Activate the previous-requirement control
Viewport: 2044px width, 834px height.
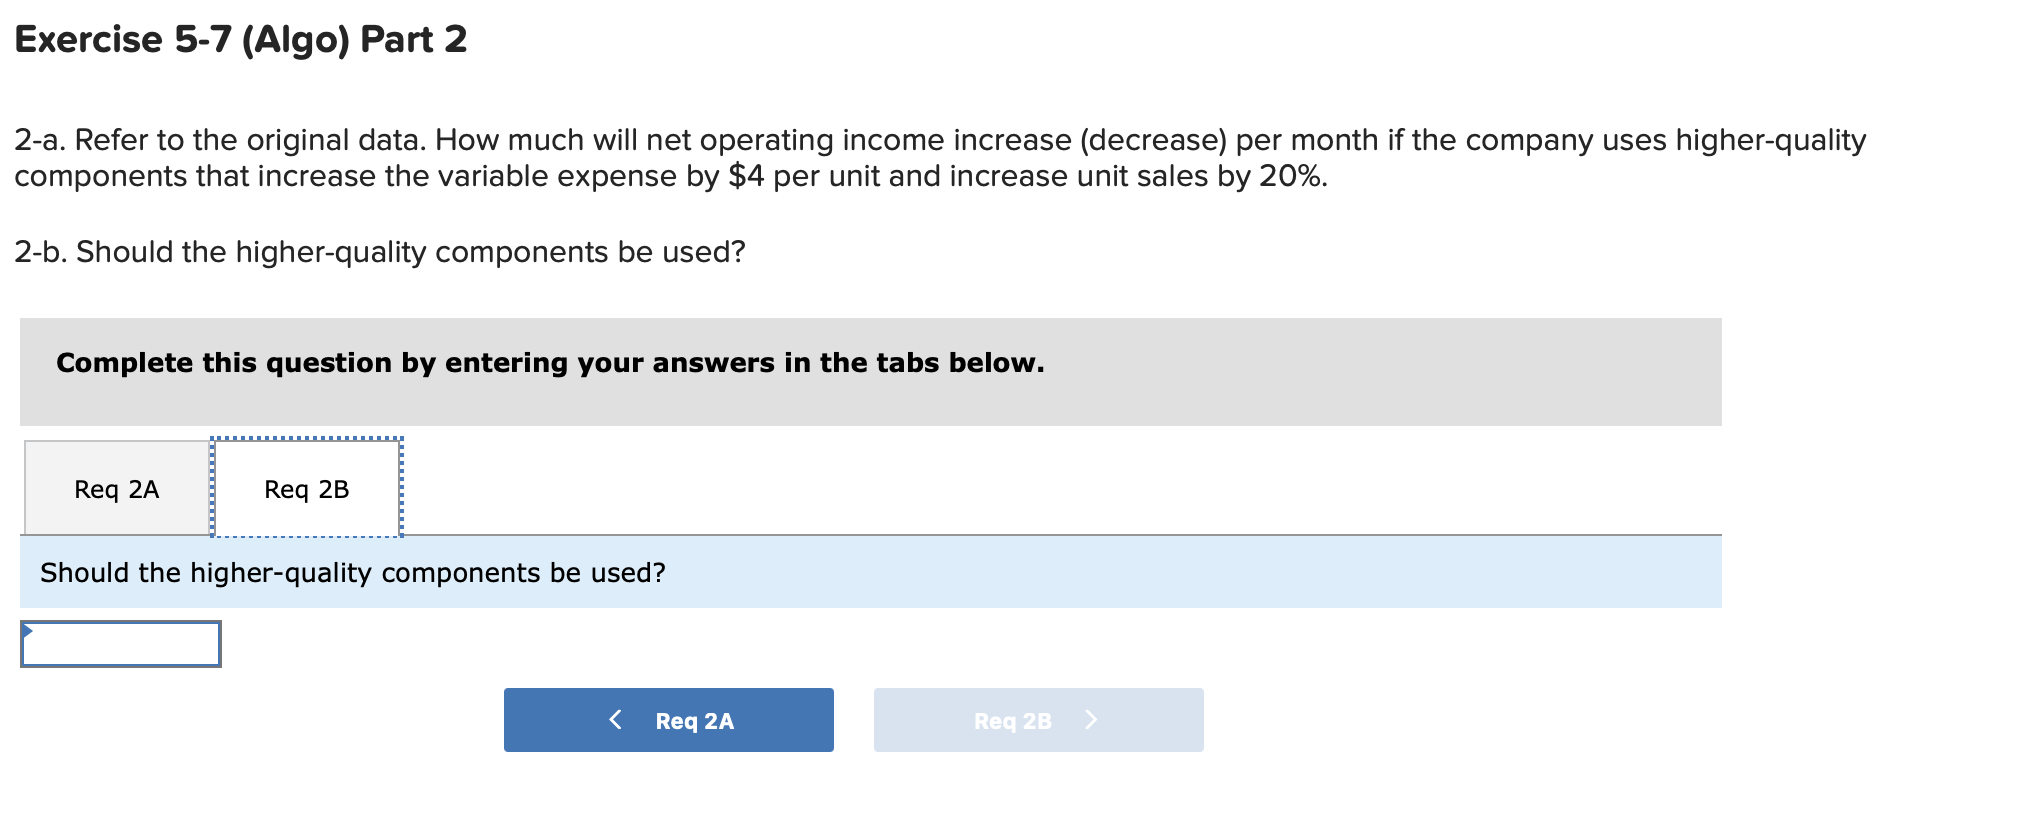point(668,719)
